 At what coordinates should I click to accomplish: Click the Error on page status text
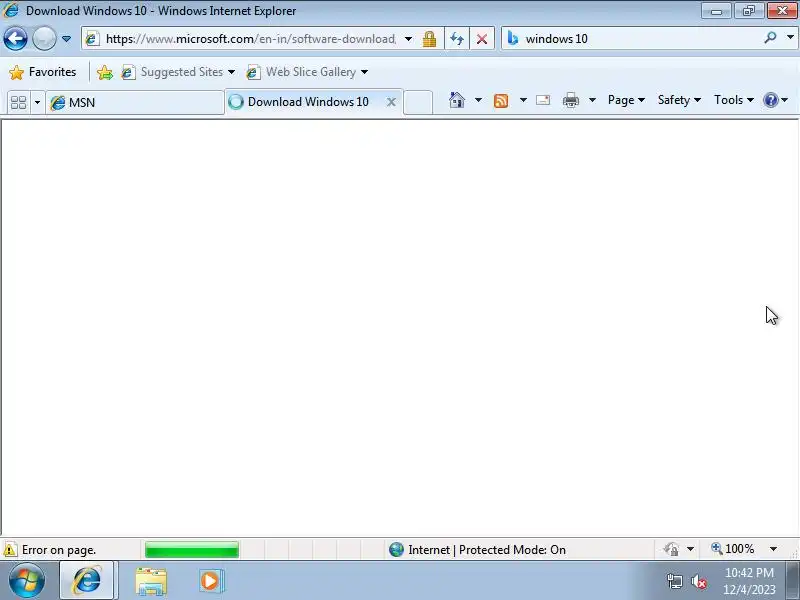[x=59, y=550]
